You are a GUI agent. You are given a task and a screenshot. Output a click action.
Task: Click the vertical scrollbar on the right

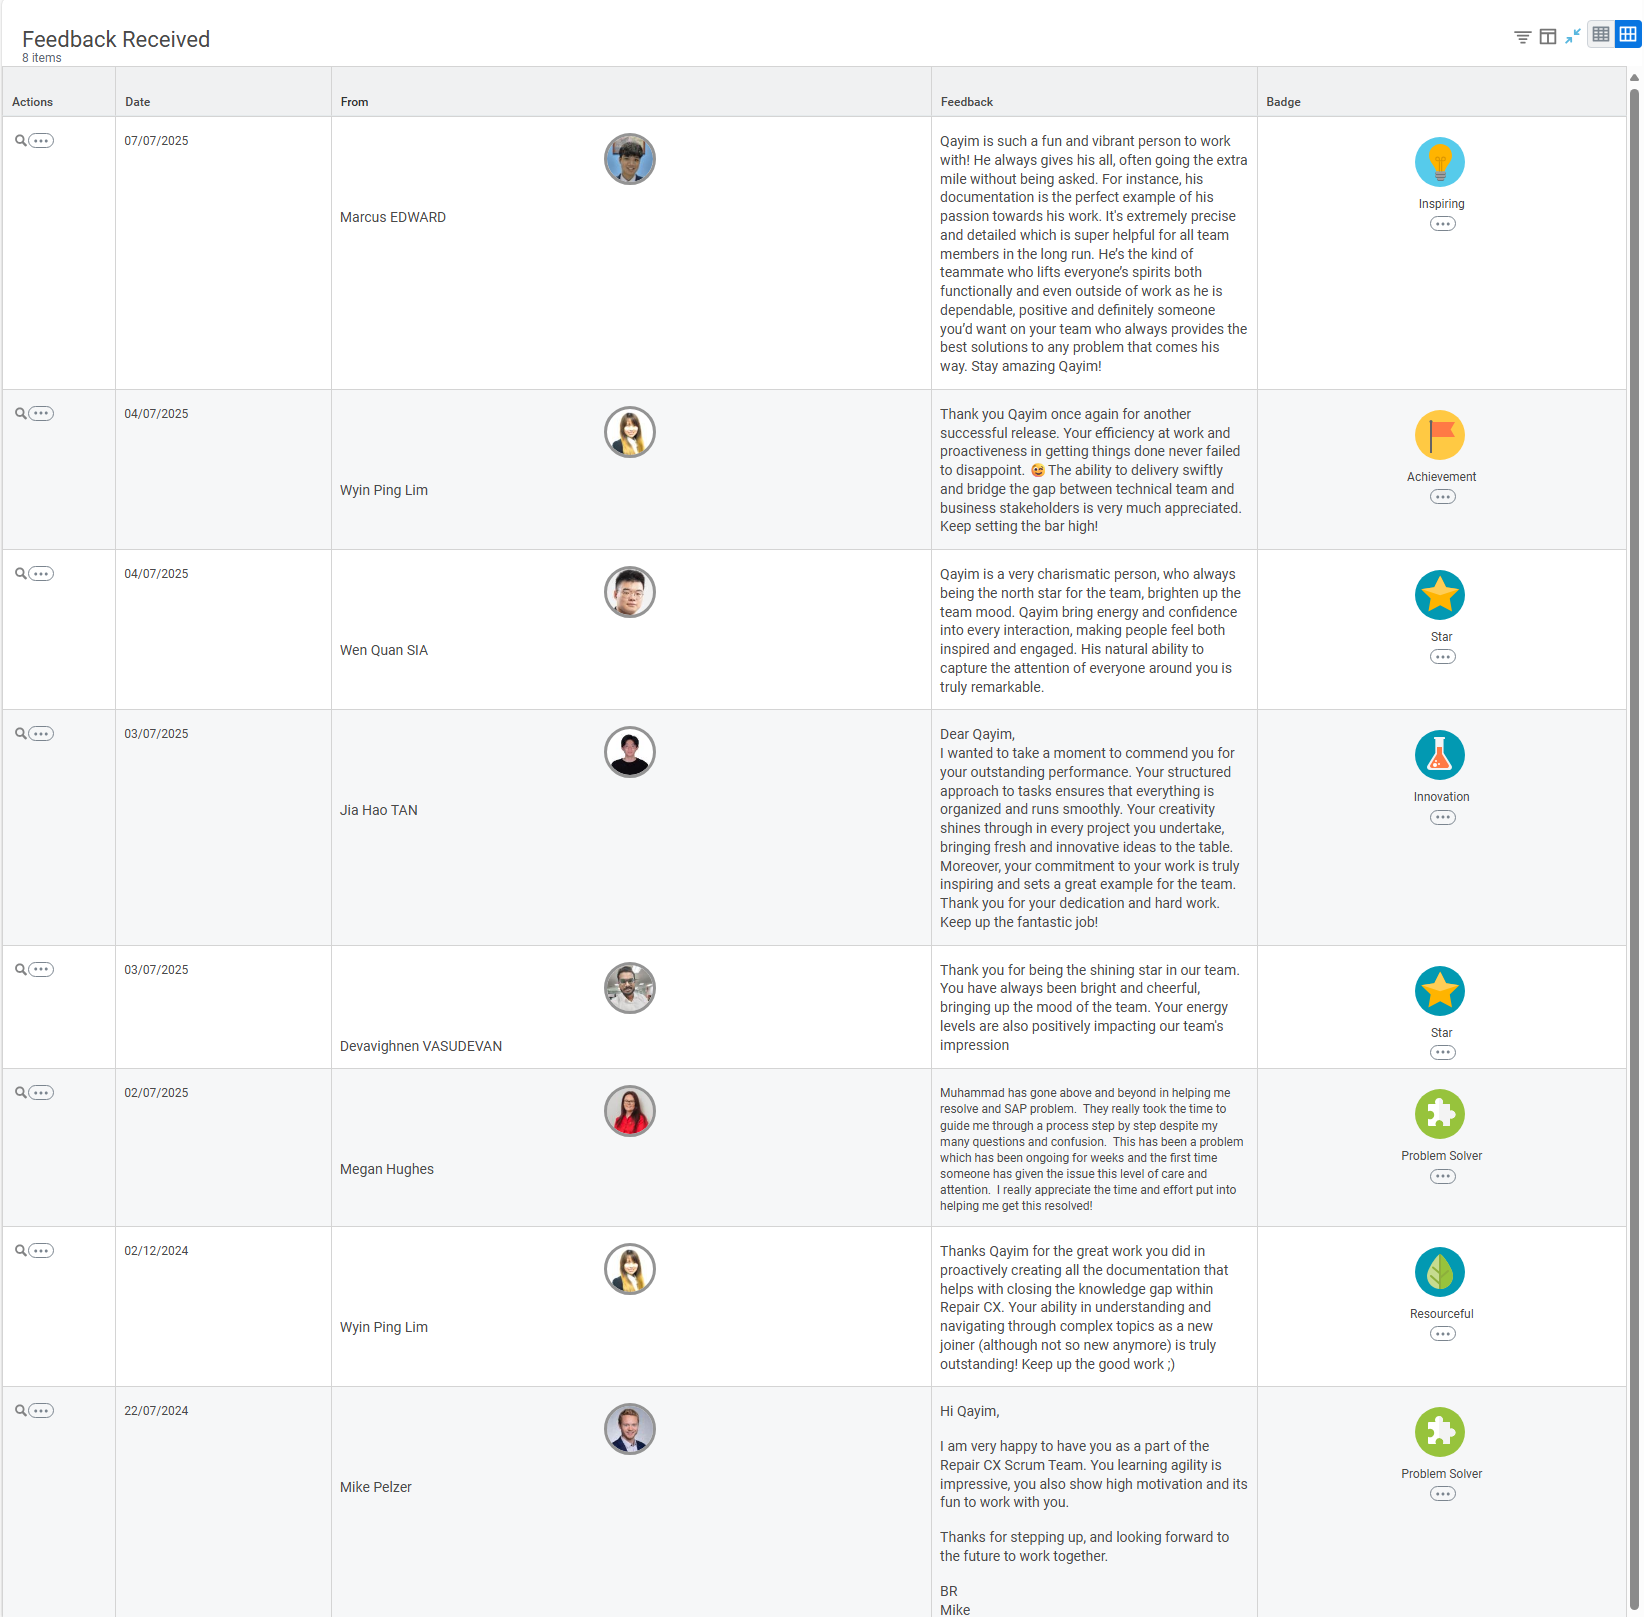coord(1634,800)
